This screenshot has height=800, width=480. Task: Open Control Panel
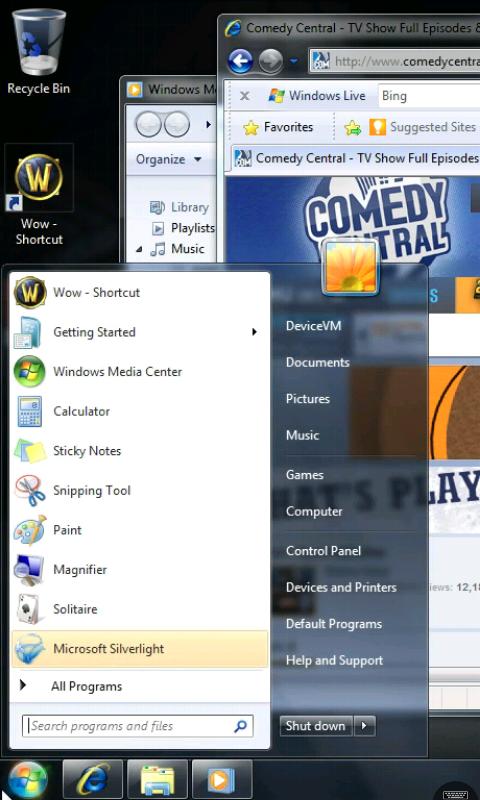[323, 551]
